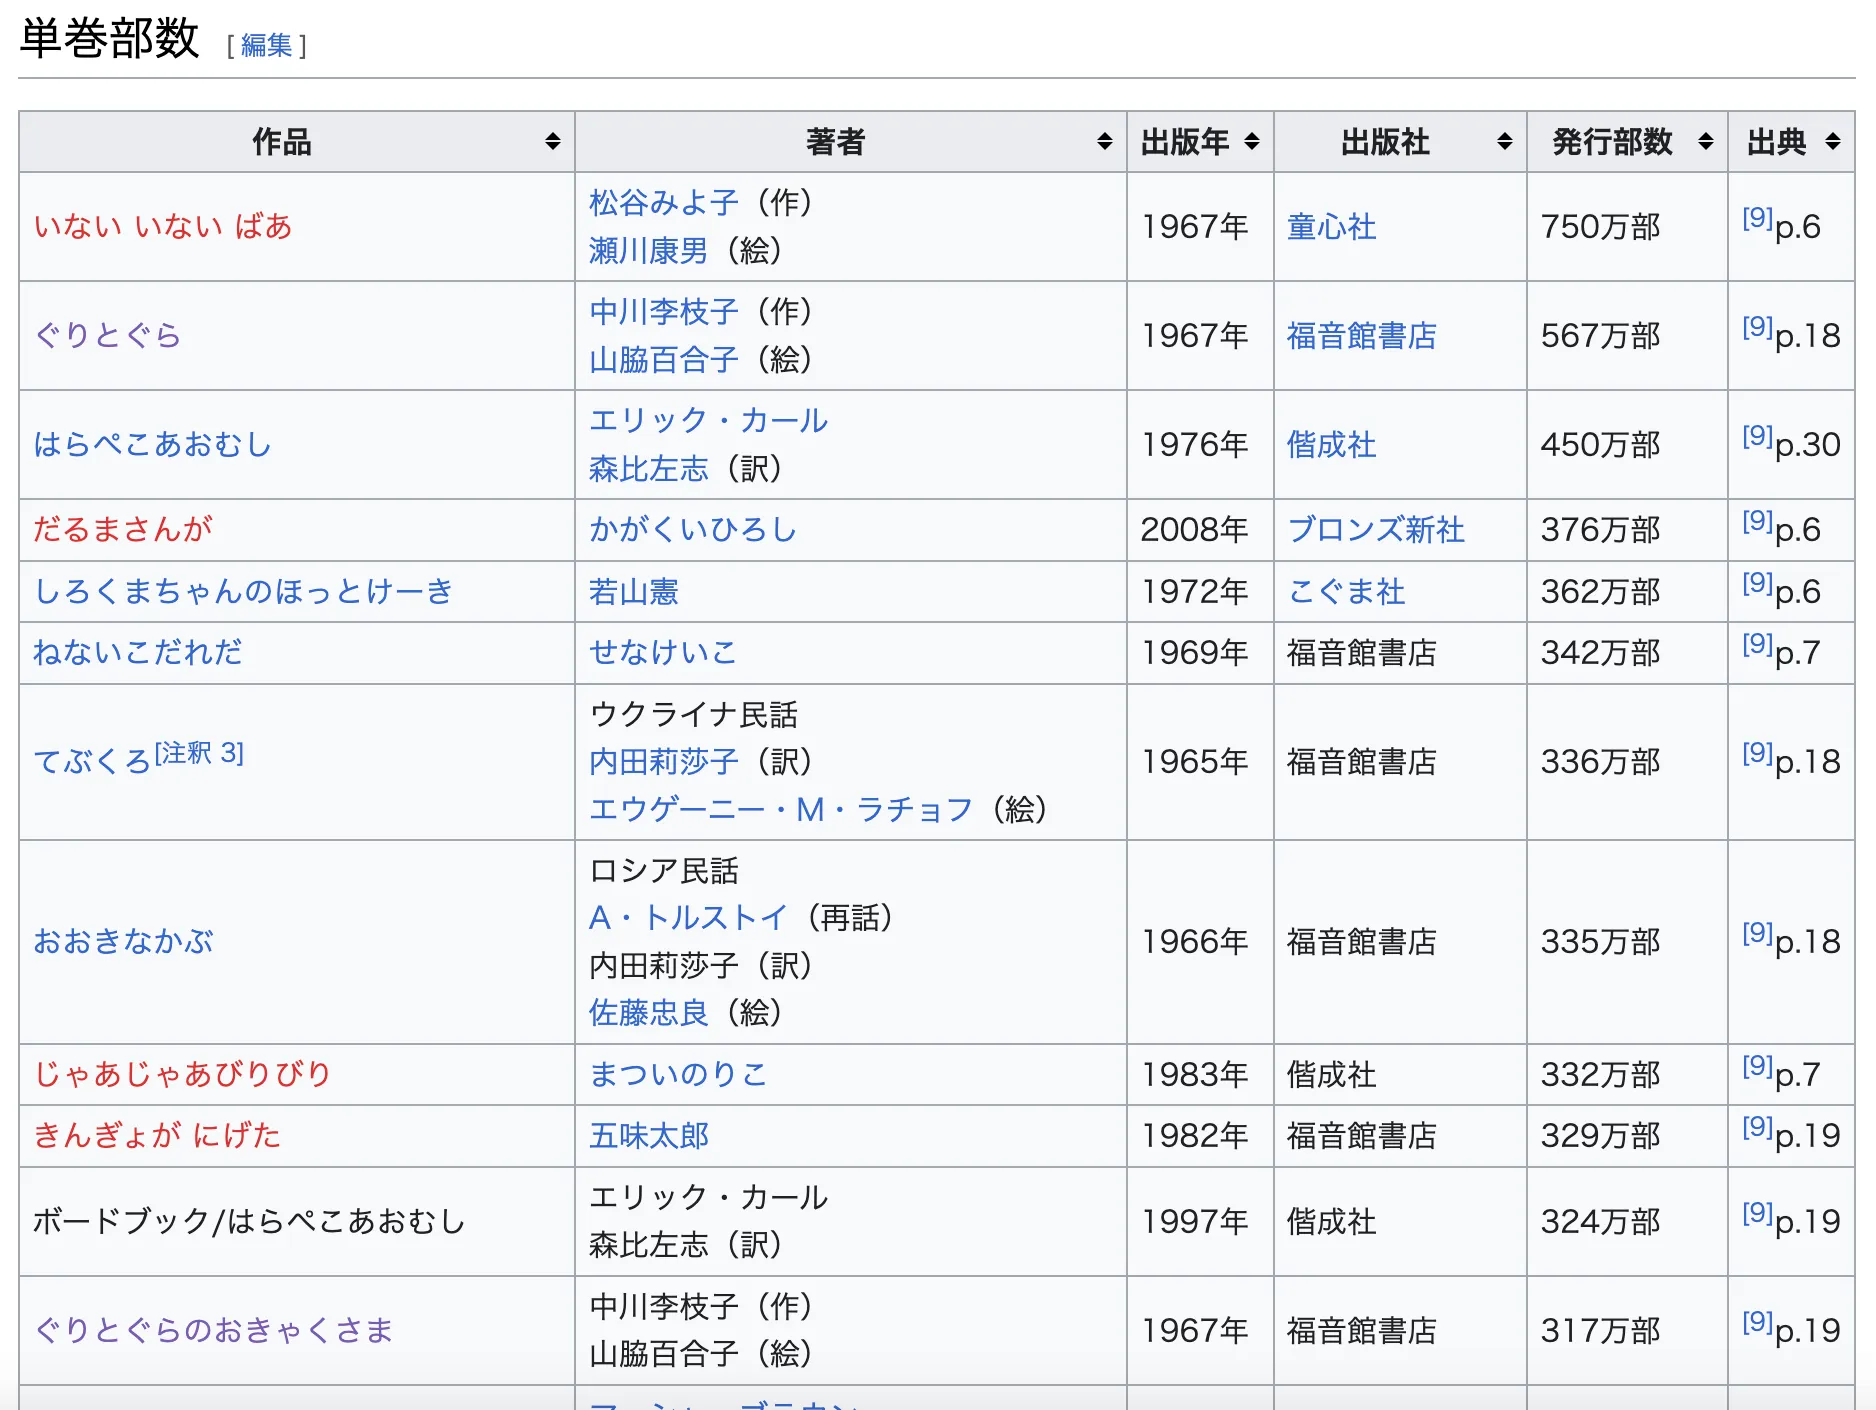Click the ブロンズ新社 publisher link
This screenshot has height=1410, width=1876.
click(x=1375, y=530)
